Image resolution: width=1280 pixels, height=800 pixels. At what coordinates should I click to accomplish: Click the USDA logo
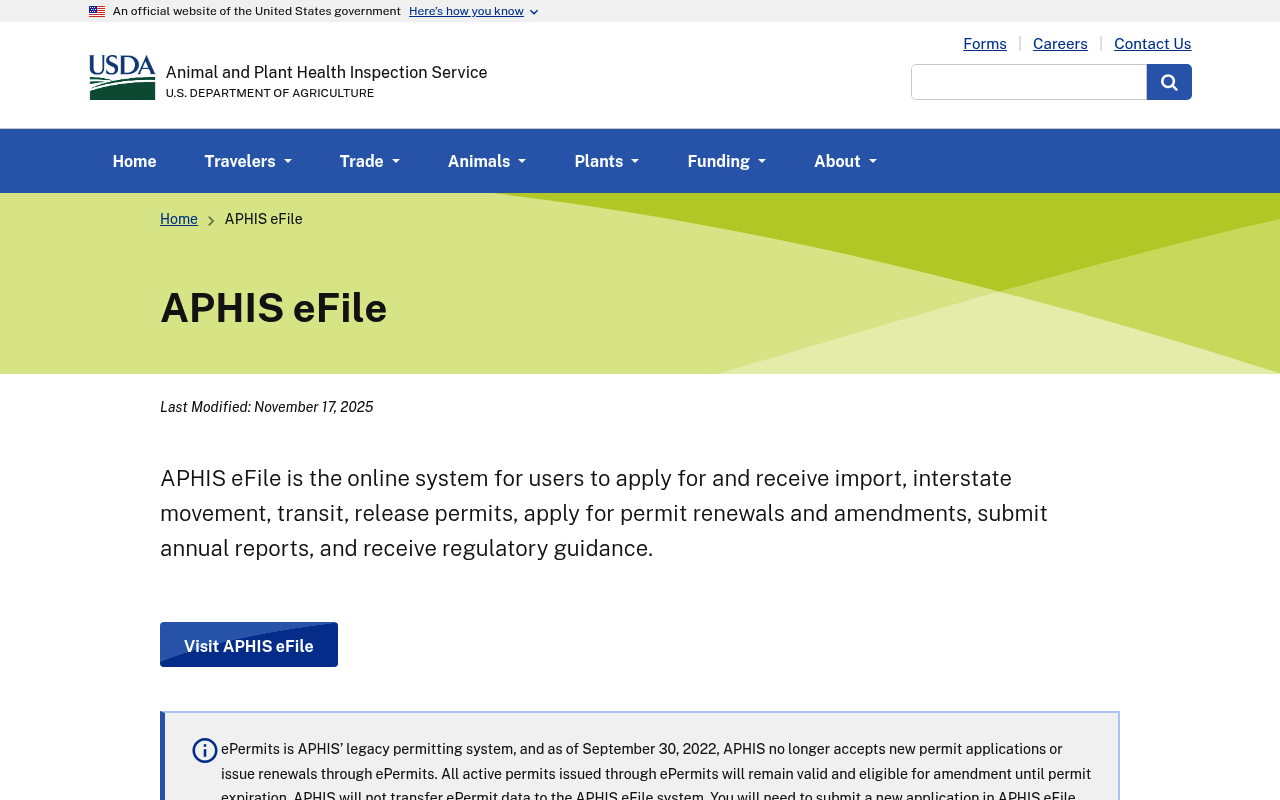click(122, 77)
